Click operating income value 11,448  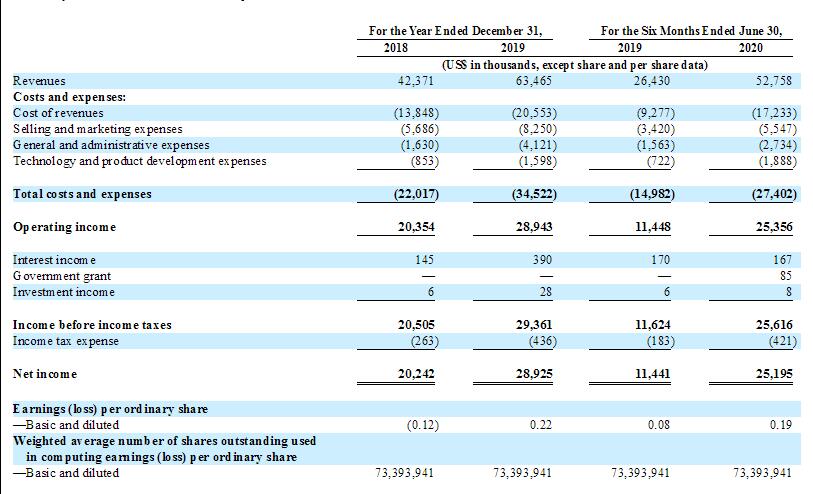point(653,227)
